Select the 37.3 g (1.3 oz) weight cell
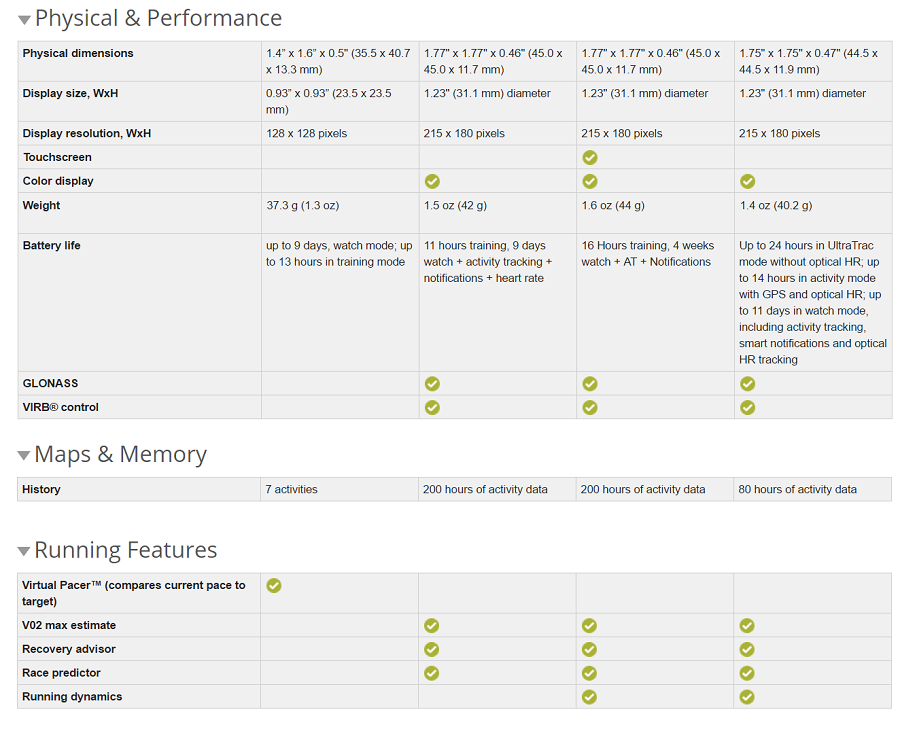Screen dimensions: 900x731 [x=302, y=205]
